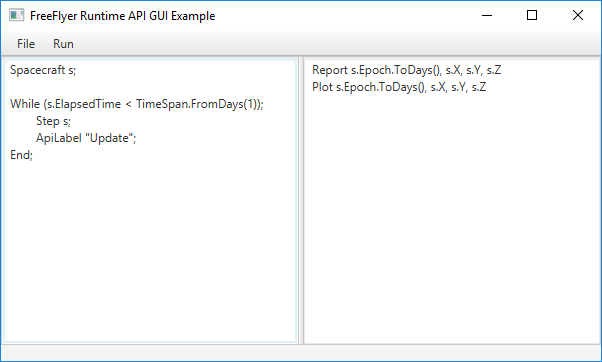
Task: Place cursor on the "Step s;" line
Action: pos(53,121)
